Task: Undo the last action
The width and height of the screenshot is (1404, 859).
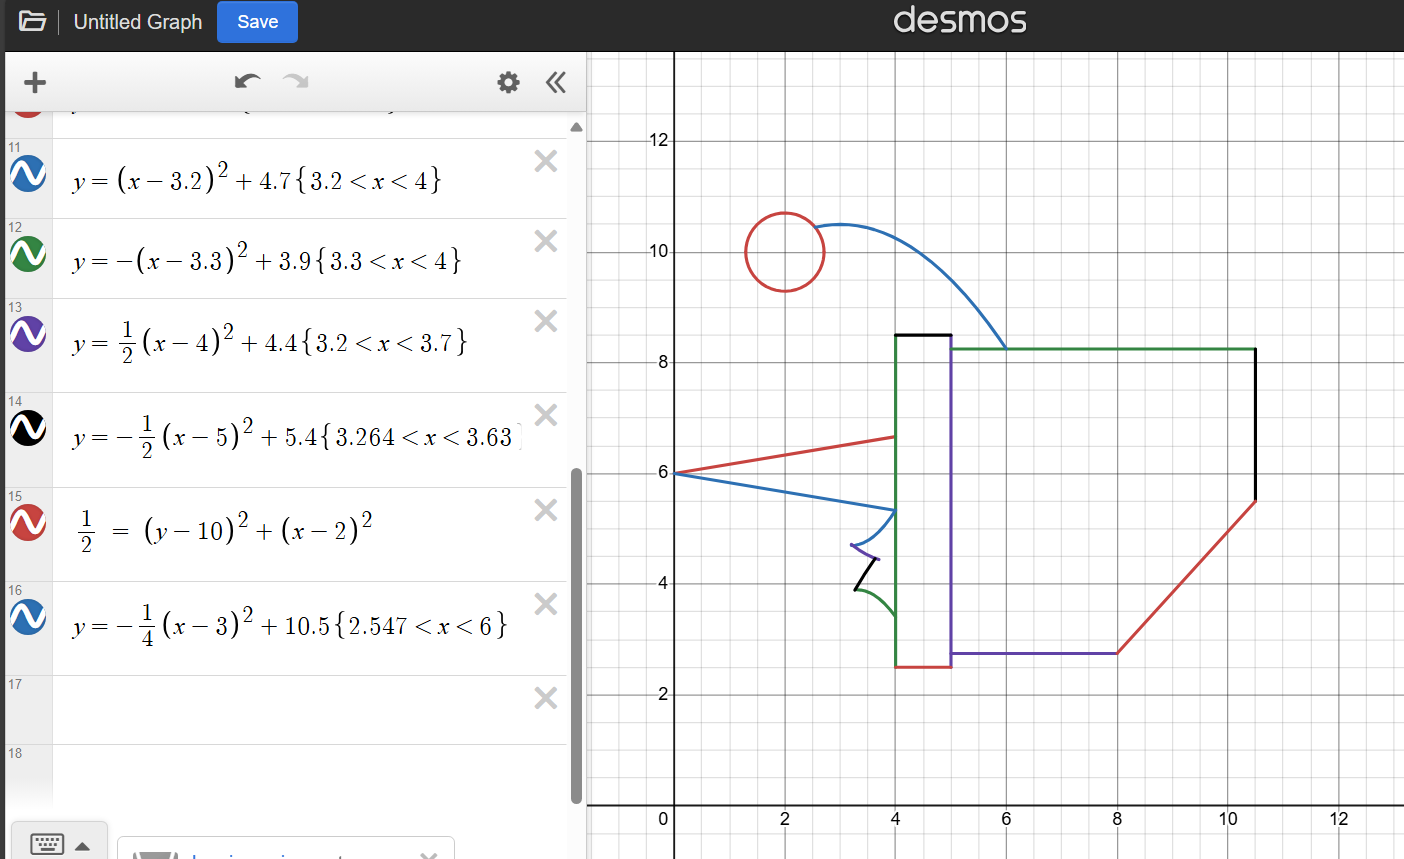Action: point(247,81)
